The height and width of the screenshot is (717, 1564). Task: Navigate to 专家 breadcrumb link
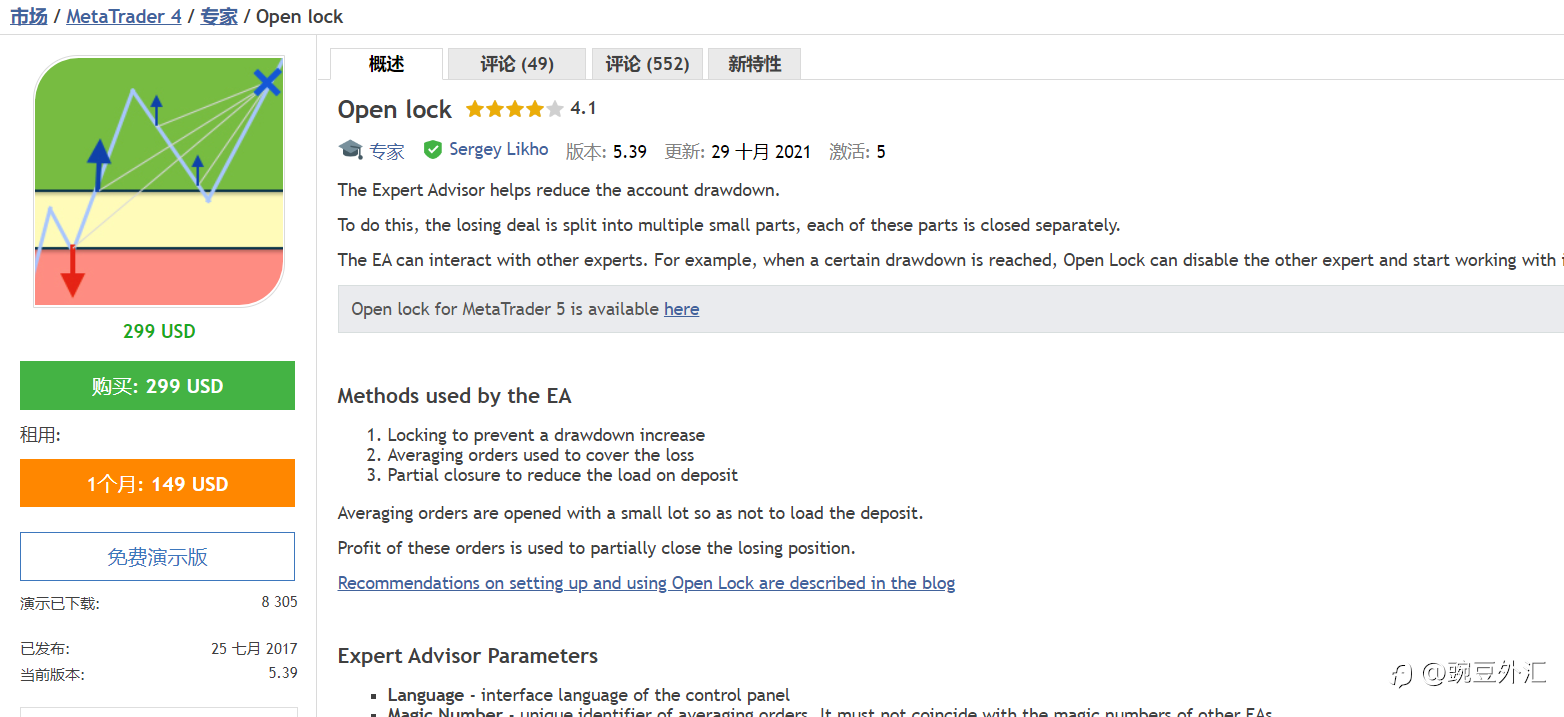[x=219, y=16]
